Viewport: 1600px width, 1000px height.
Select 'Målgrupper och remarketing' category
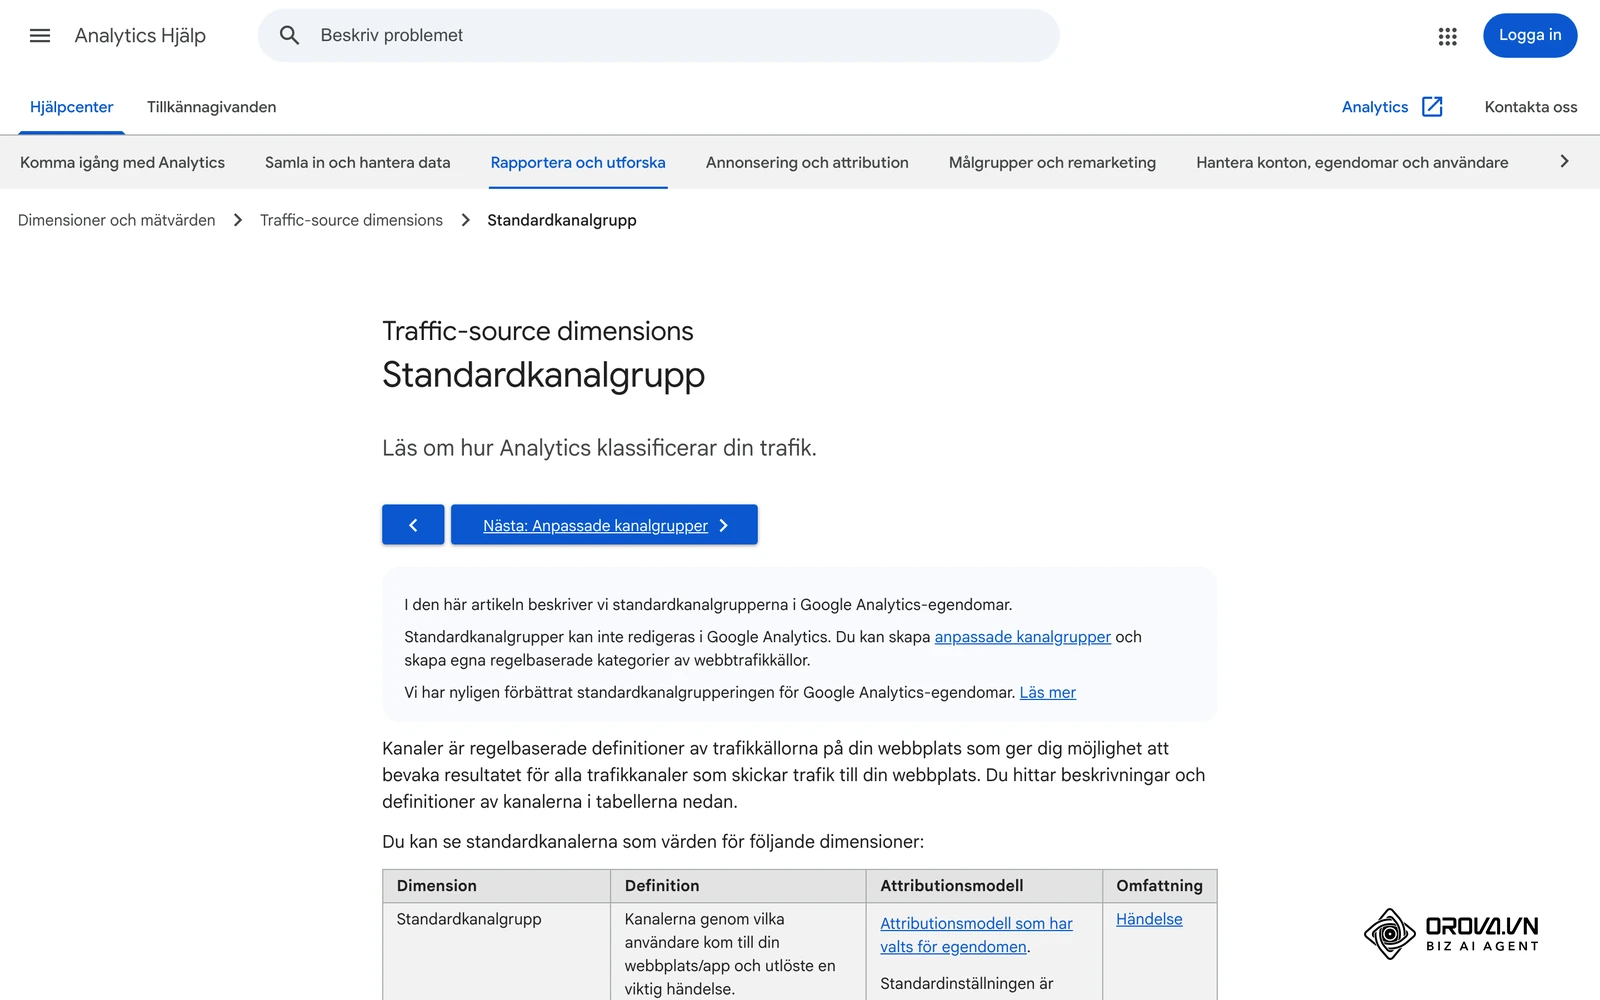tap(1052, 162)
